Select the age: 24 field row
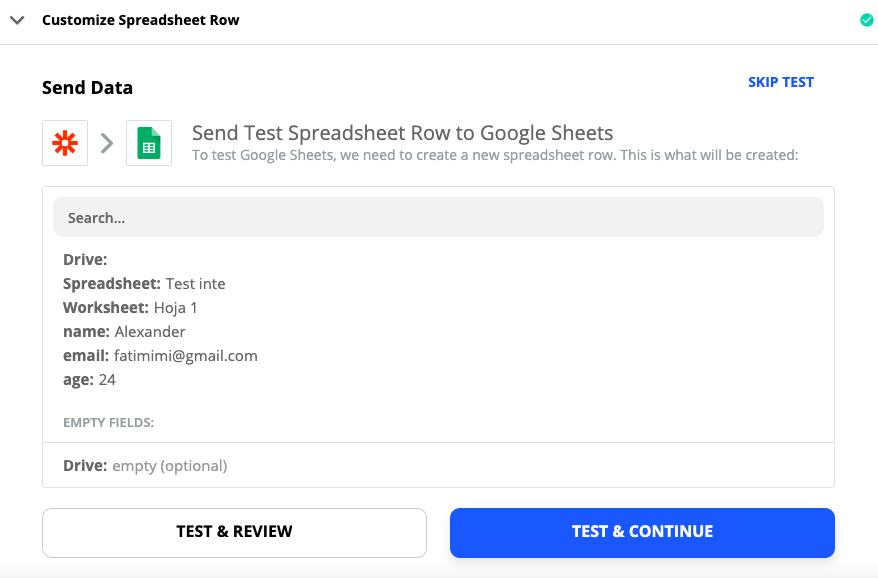878x578 pixels. coord(89,380)
